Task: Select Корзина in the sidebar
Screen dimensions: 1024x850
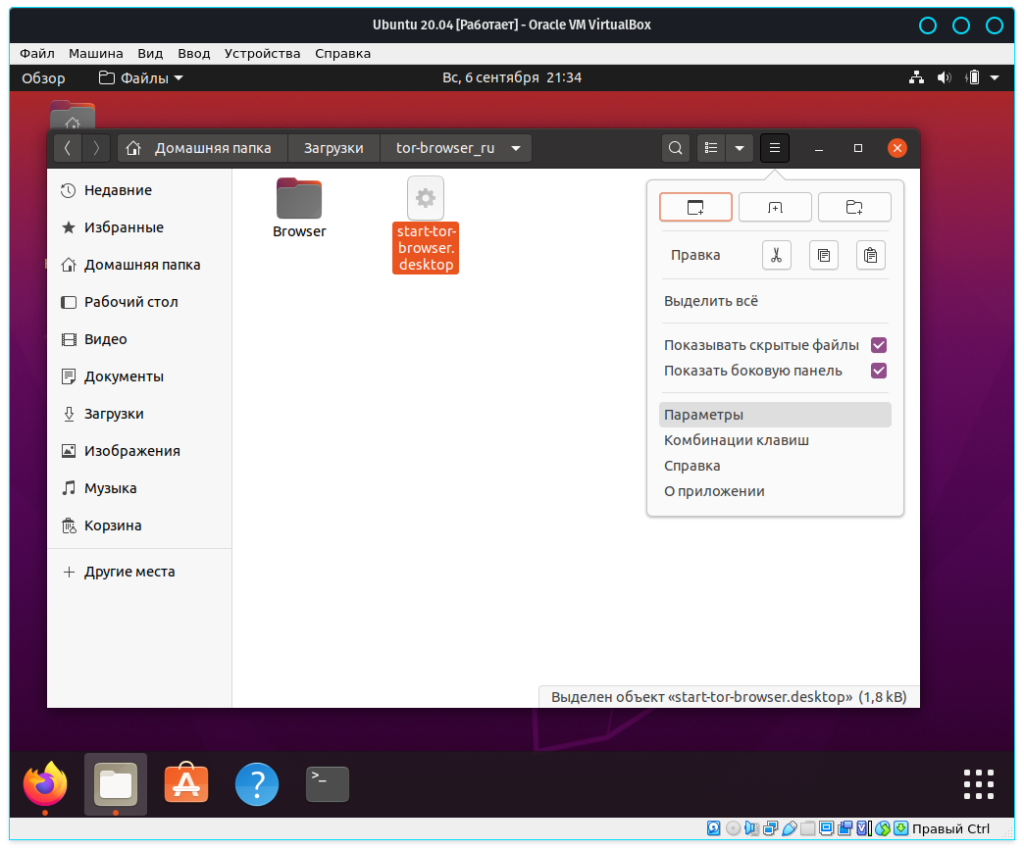Action: pos(112,525)
